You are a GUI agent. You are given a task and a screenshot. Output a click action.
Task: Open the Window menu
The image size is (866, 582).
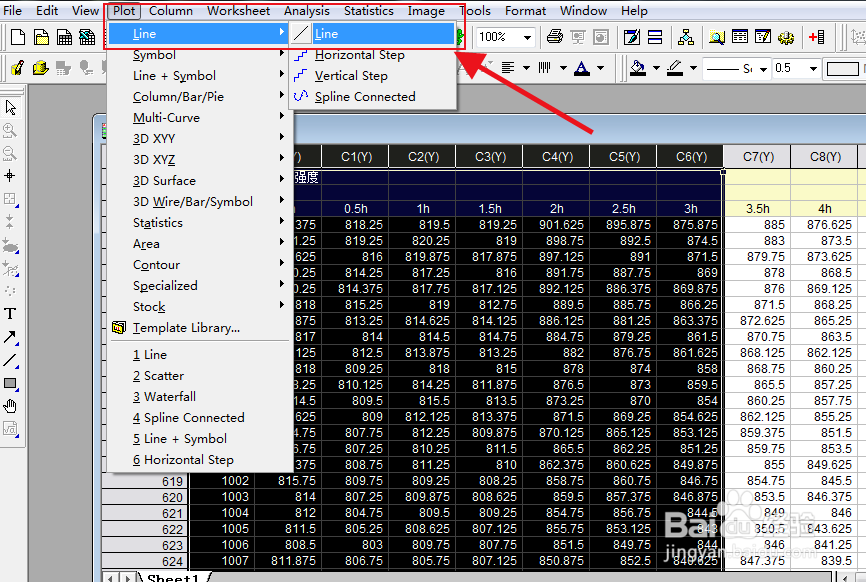(583, 10)
